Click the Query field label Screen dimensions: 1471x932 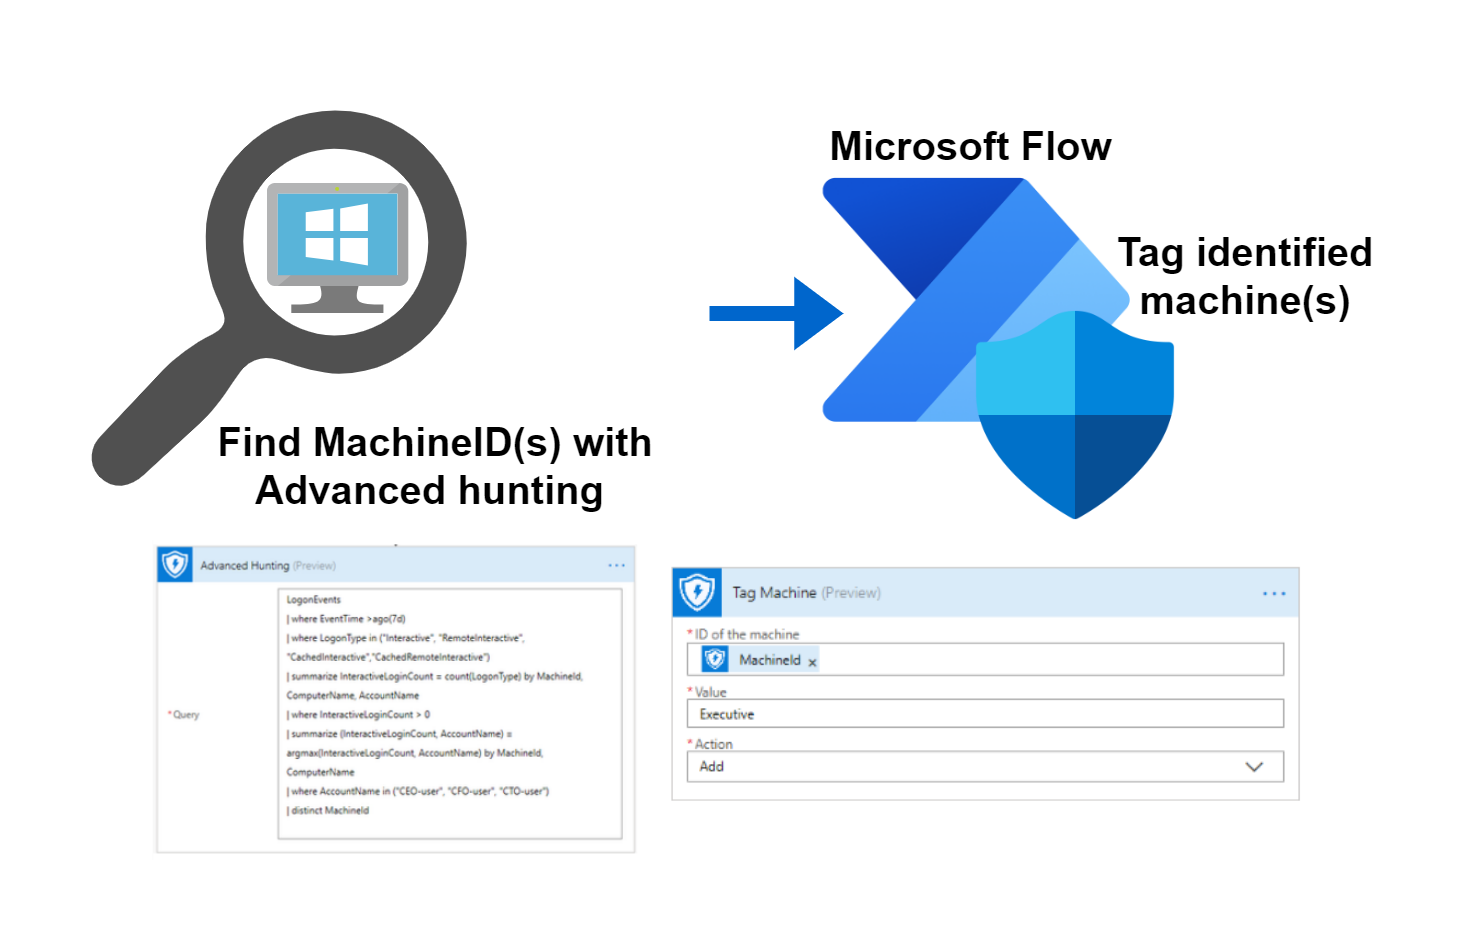pyautogui.click(x=184, y=715)
